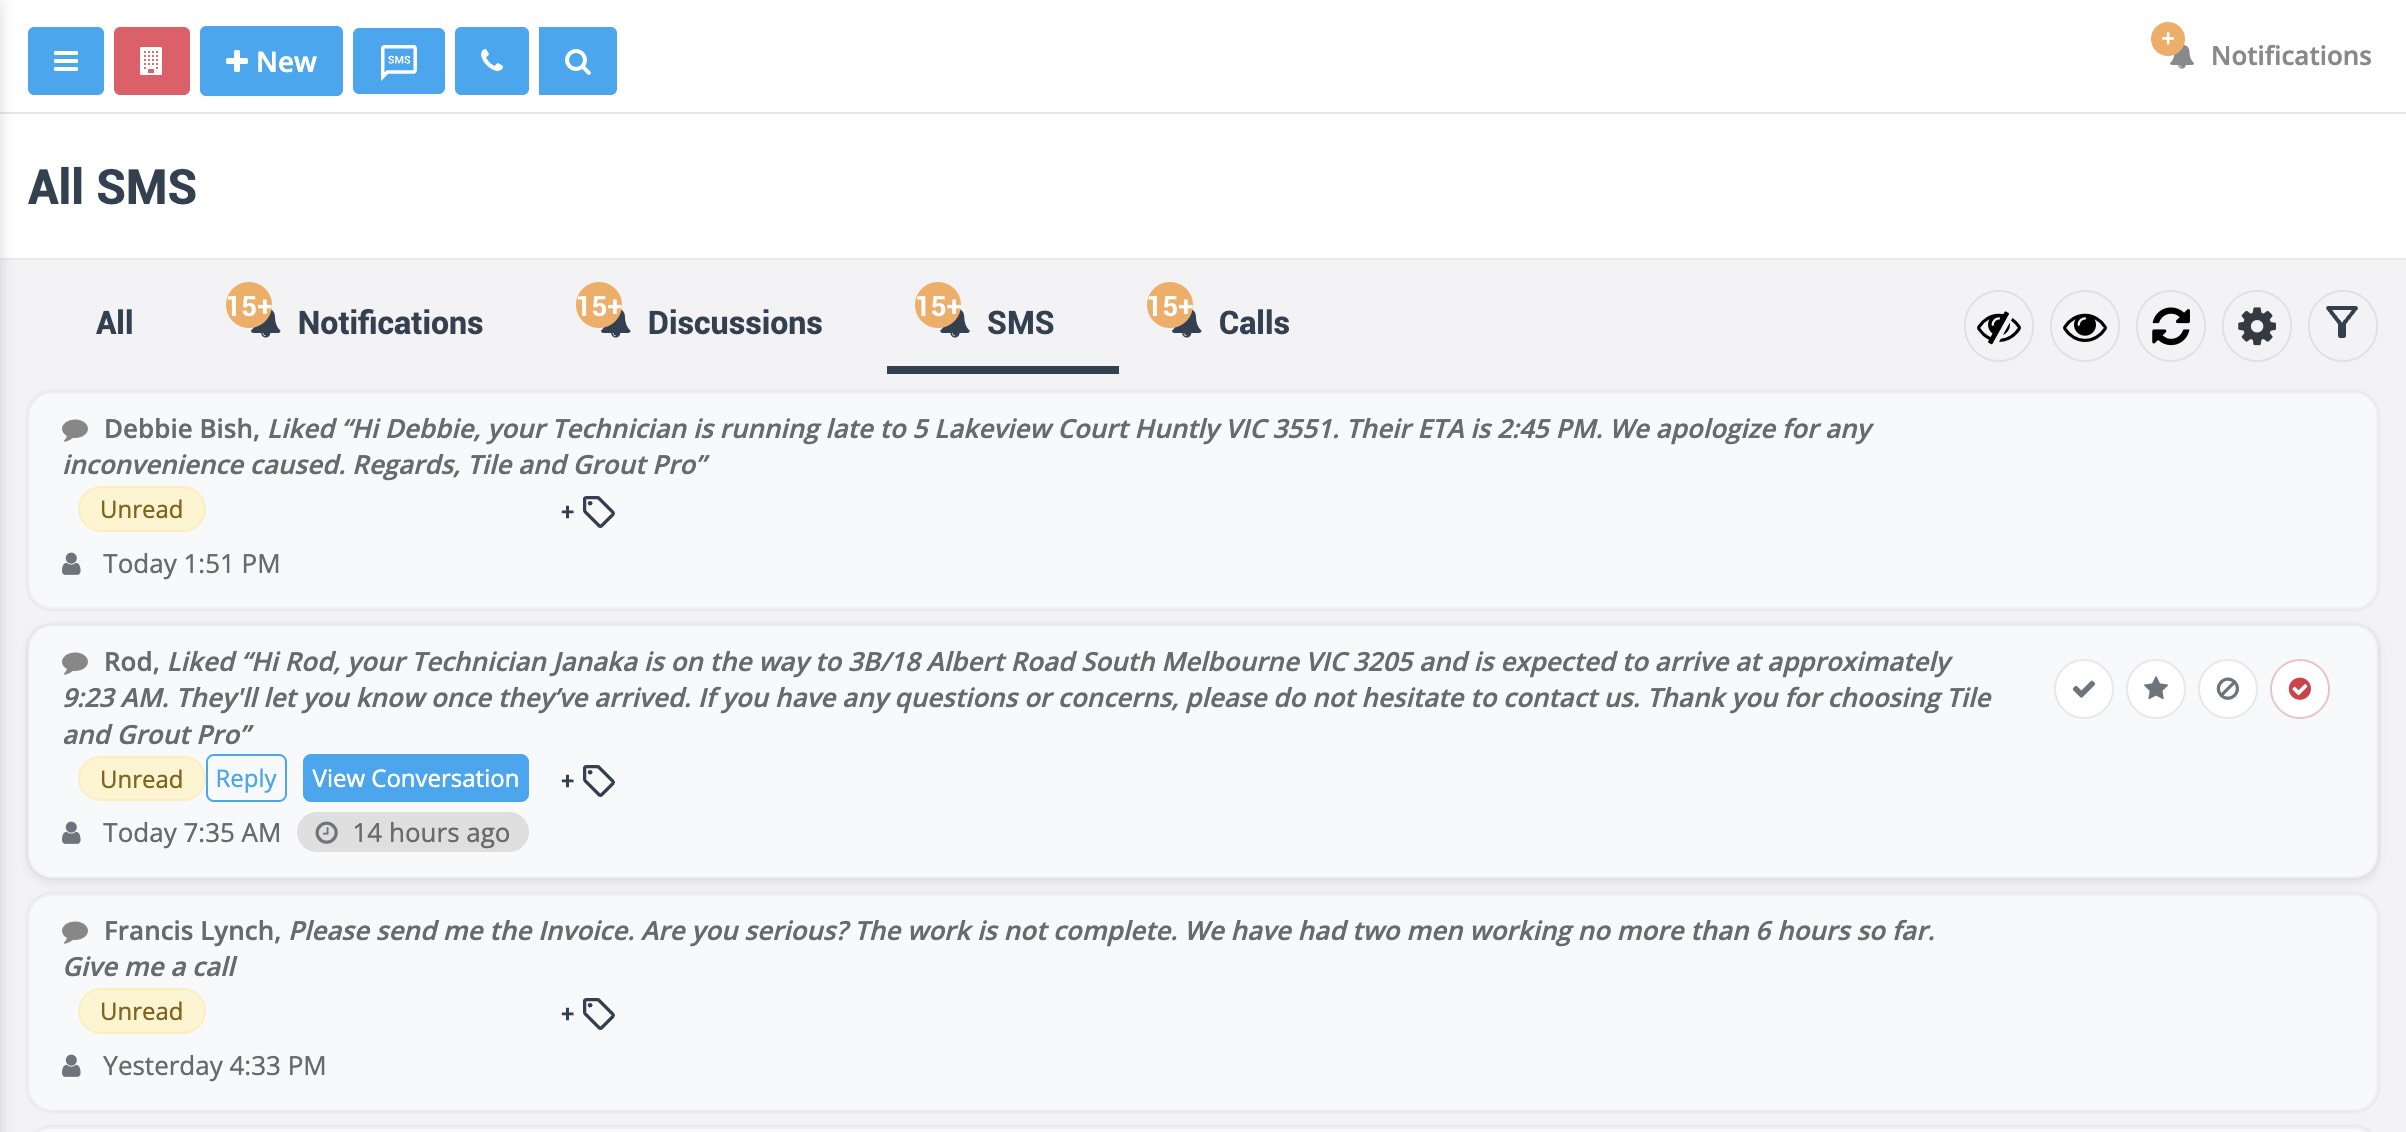
Task: Switch to the Calls tab
Action: click(x=1251, y=322)
